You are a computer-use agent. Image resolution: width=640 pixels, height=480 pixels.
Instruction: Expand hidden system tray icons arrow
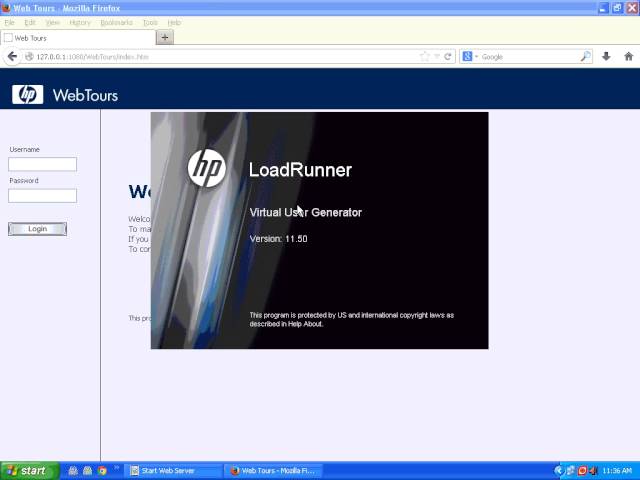pyautogui.click(x=558, y=471)
